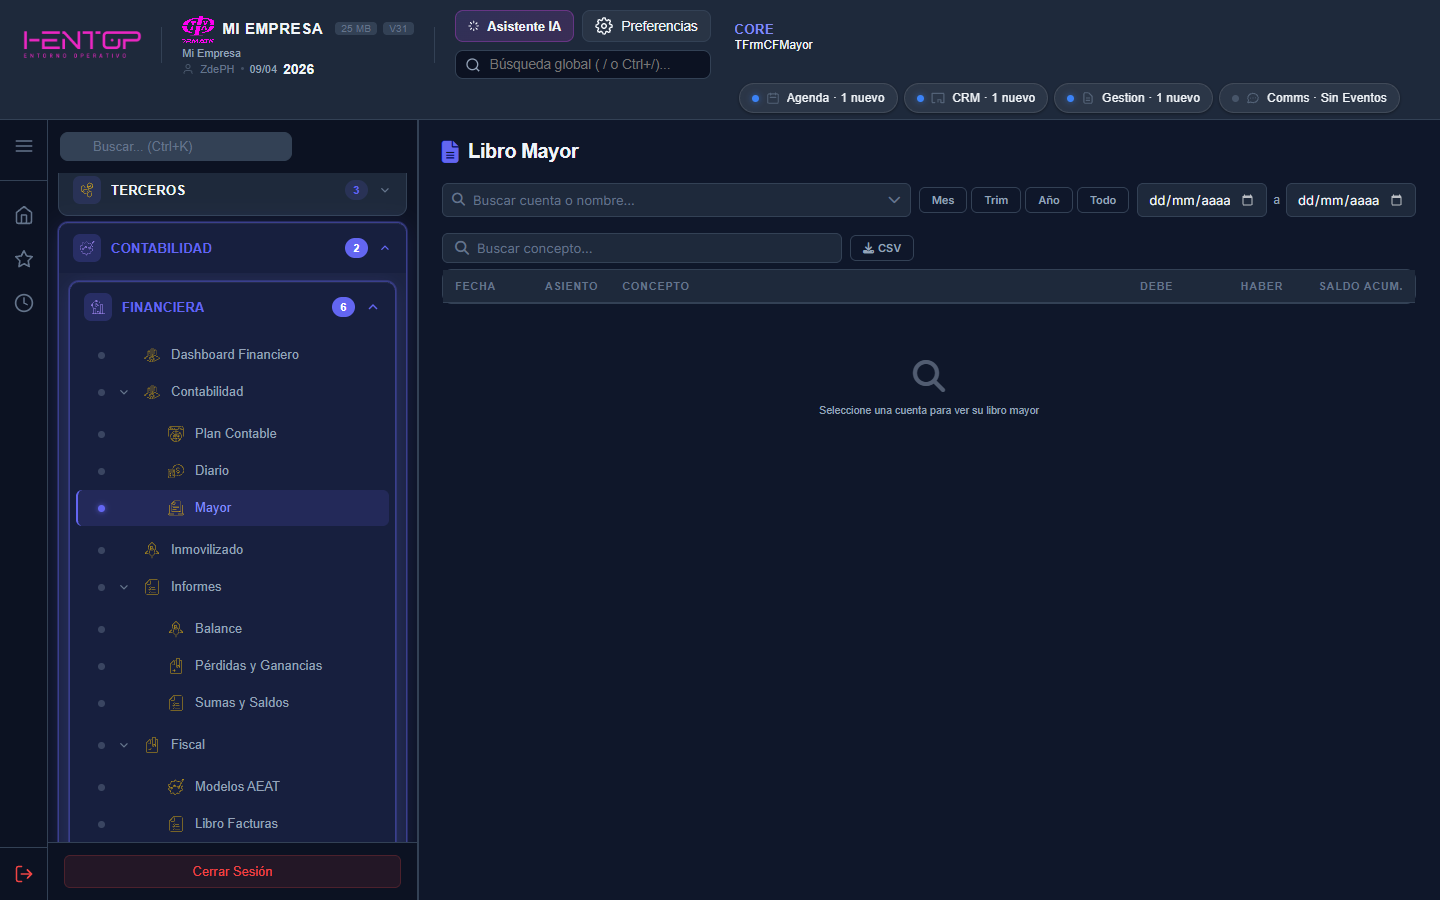The width and height of the screenshot is (1440, 900).
Task: Open the account search dropdown
Action: coord(893,200)
